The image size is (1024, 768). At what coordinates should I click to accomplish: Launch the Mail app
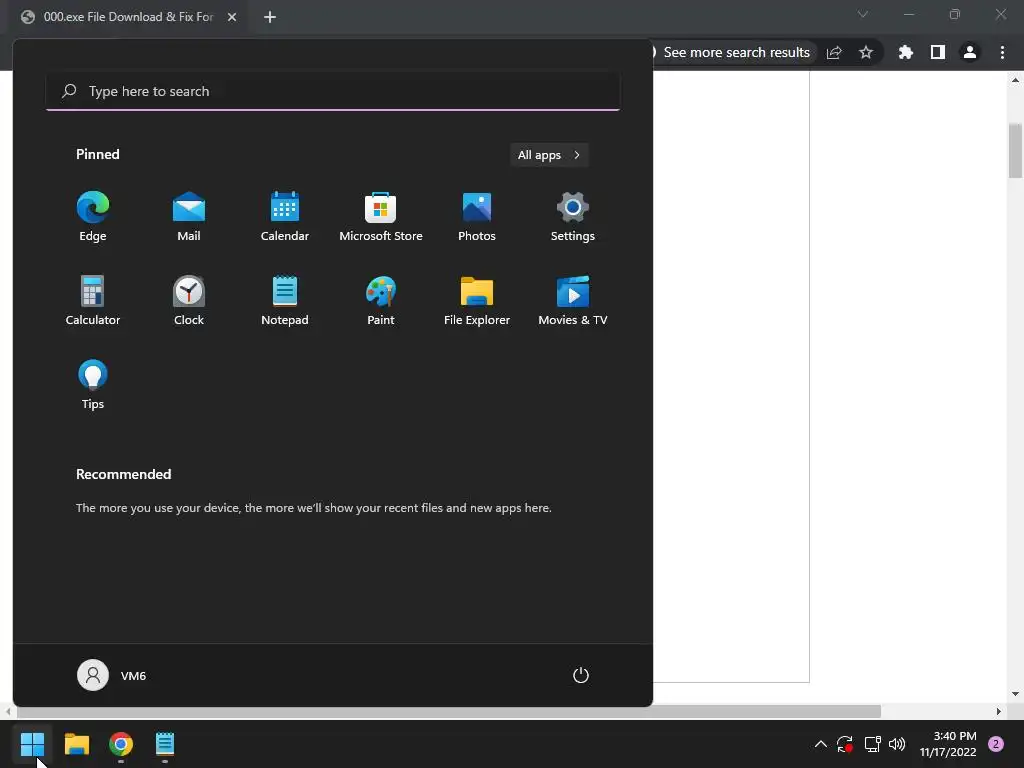[x=189, y=217]
